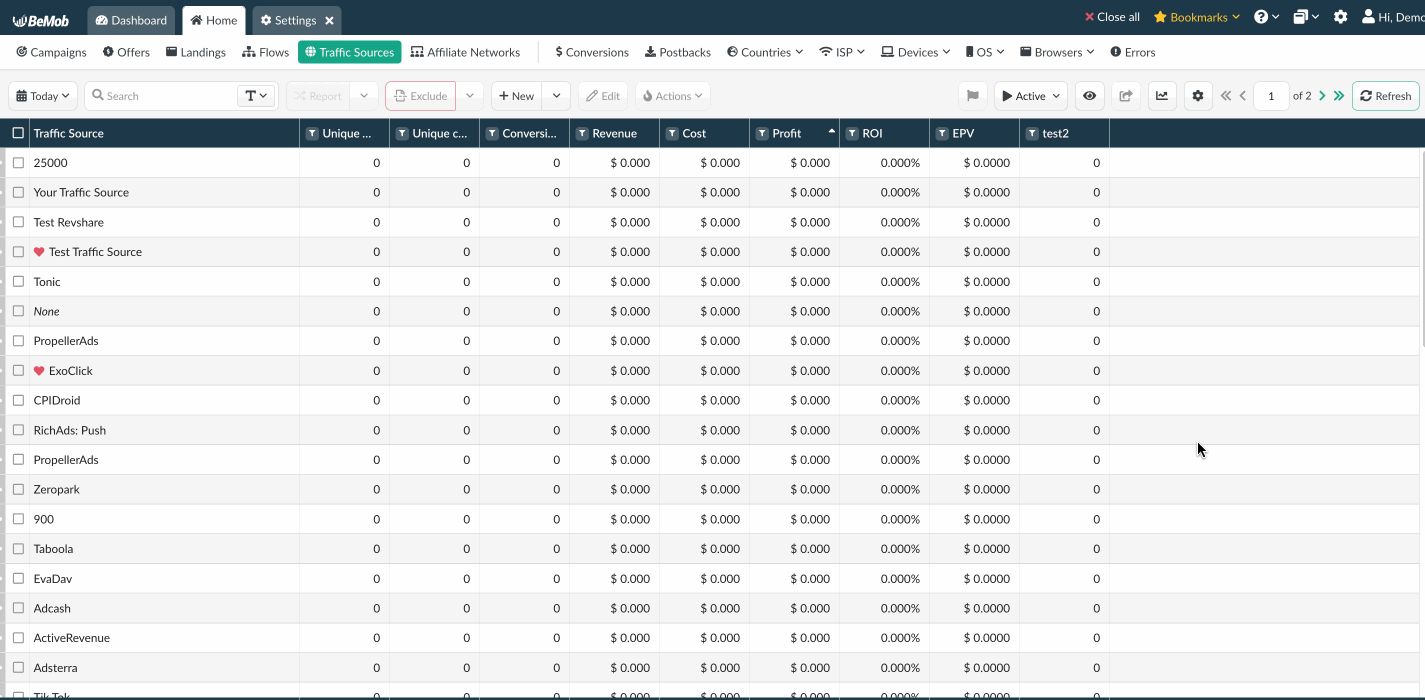Go to first page double arrow
1425x700 pixels.
point(1226,96)
